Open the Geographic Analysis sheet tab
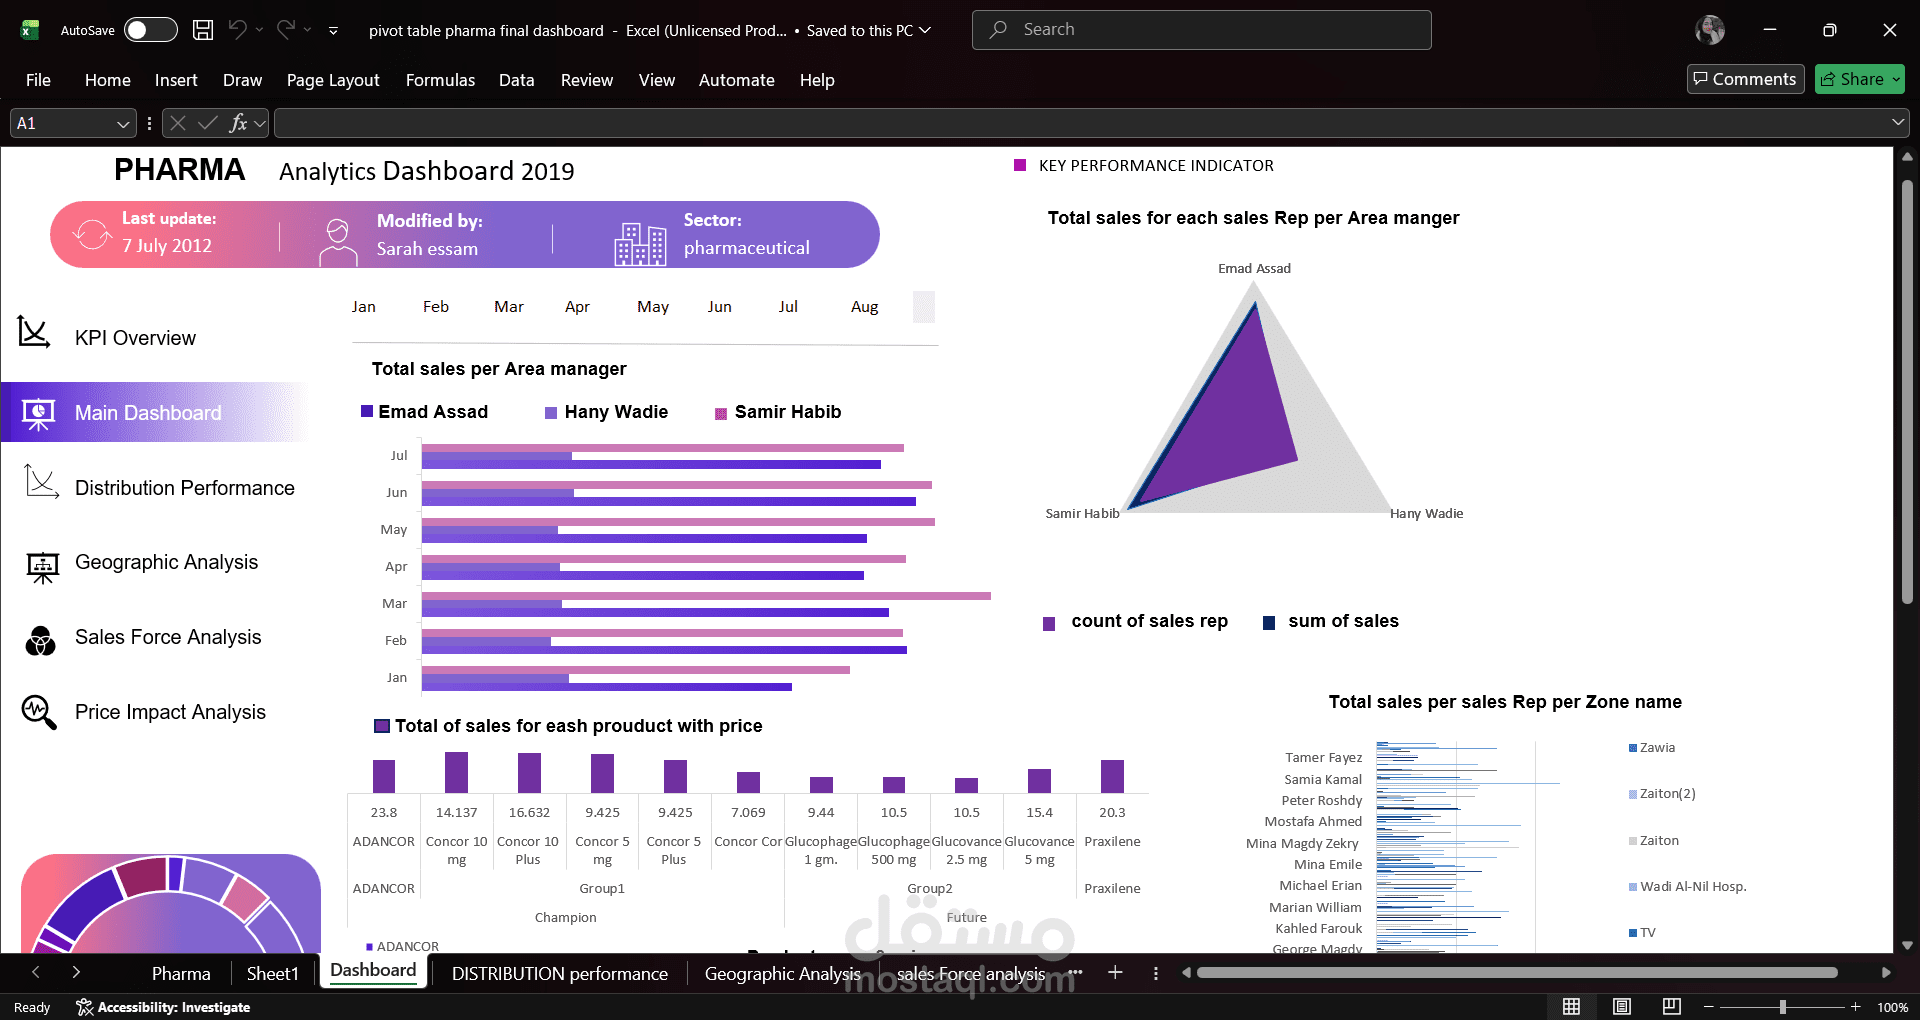Image resolution: width=1920 pixels, height=1020 pixels. [783, 972]
